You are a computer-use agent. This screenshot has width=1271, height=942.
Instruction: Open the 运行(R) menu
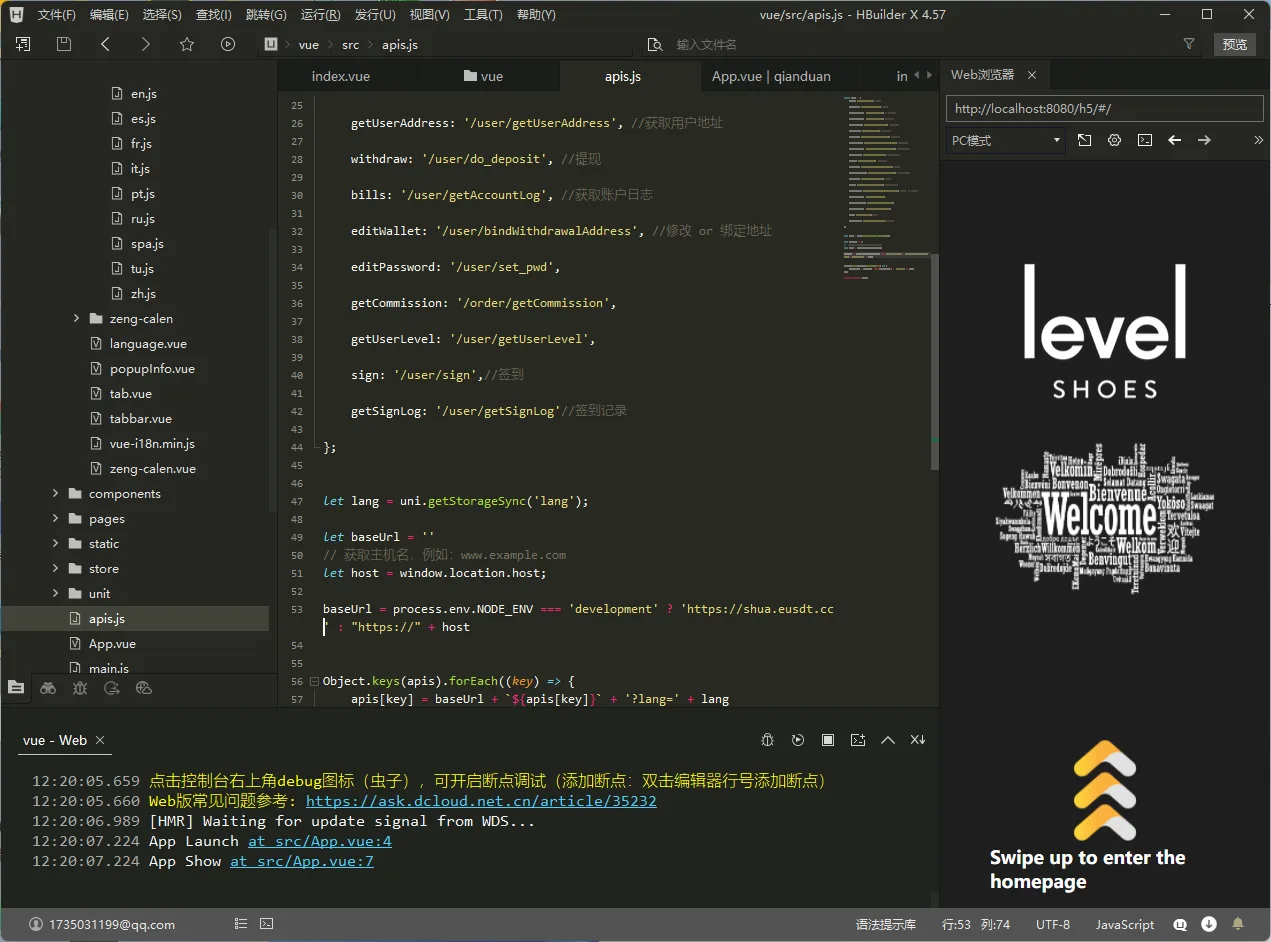[320, 15]
